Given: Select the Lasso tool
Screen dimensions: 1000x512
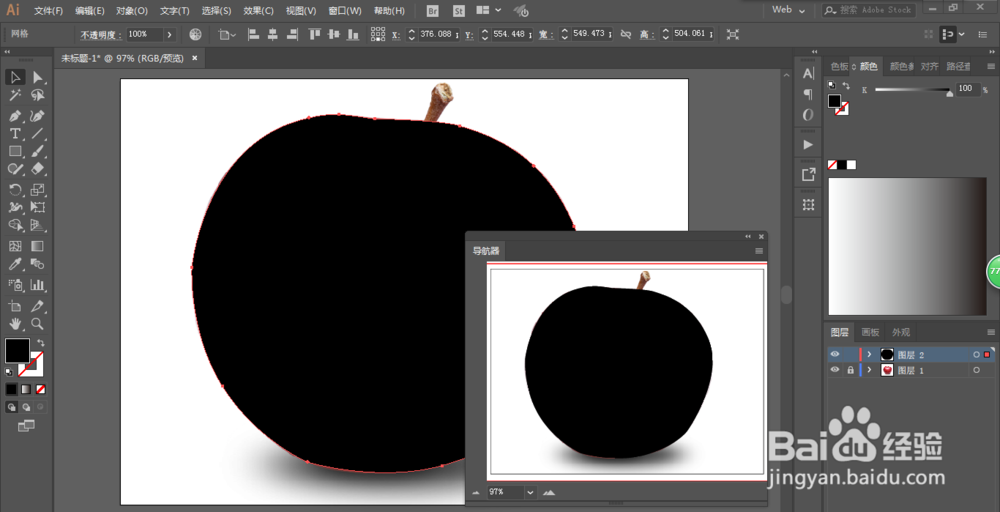Looking at the screenshot, I should [38, 95].
